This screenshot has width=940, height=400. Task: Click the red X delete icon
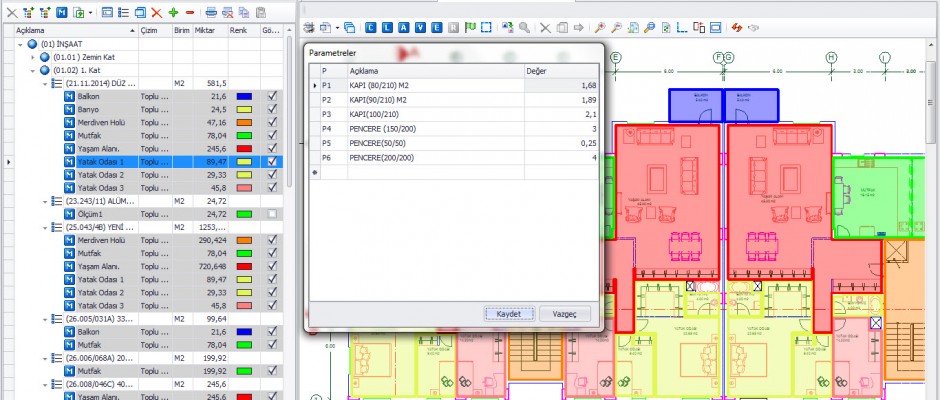point(156,13)
